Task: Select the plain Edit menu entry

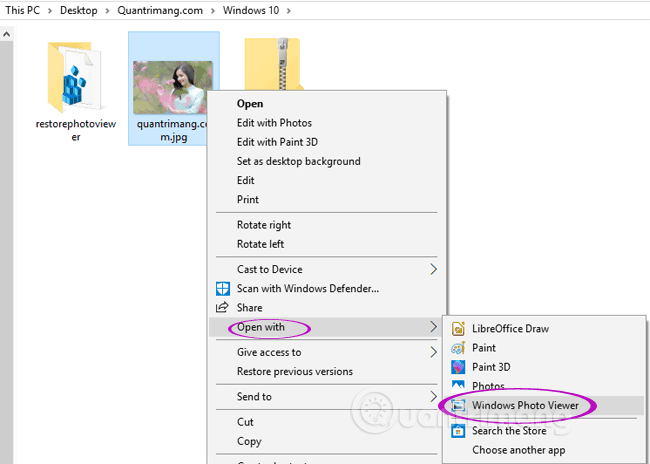Action: pyautogui.click(x=327, y=180)
